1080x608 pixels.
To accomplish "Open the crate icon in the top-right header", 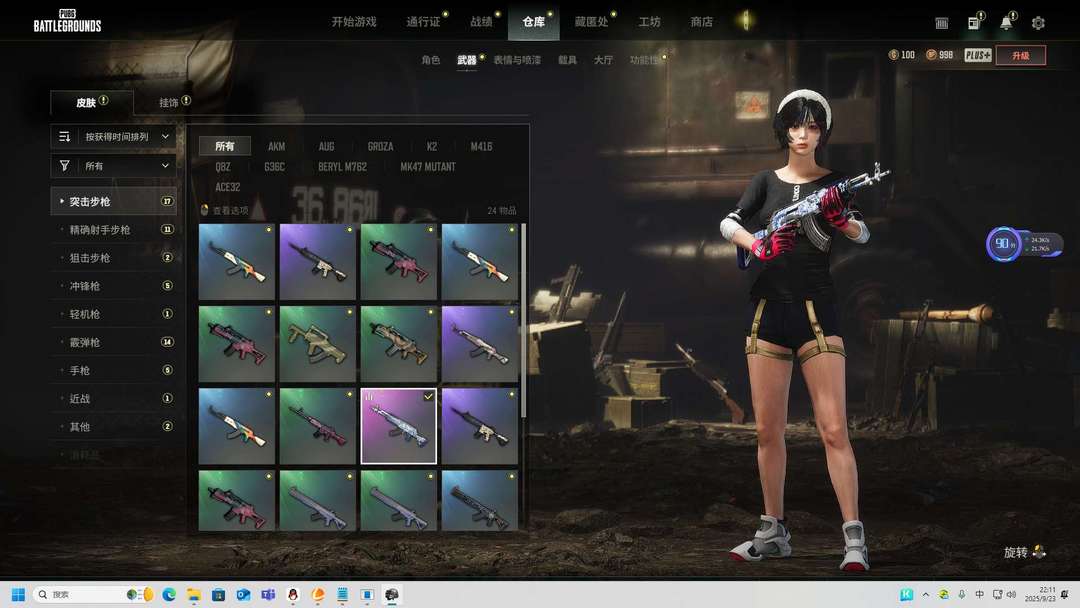I will (942, 23).
